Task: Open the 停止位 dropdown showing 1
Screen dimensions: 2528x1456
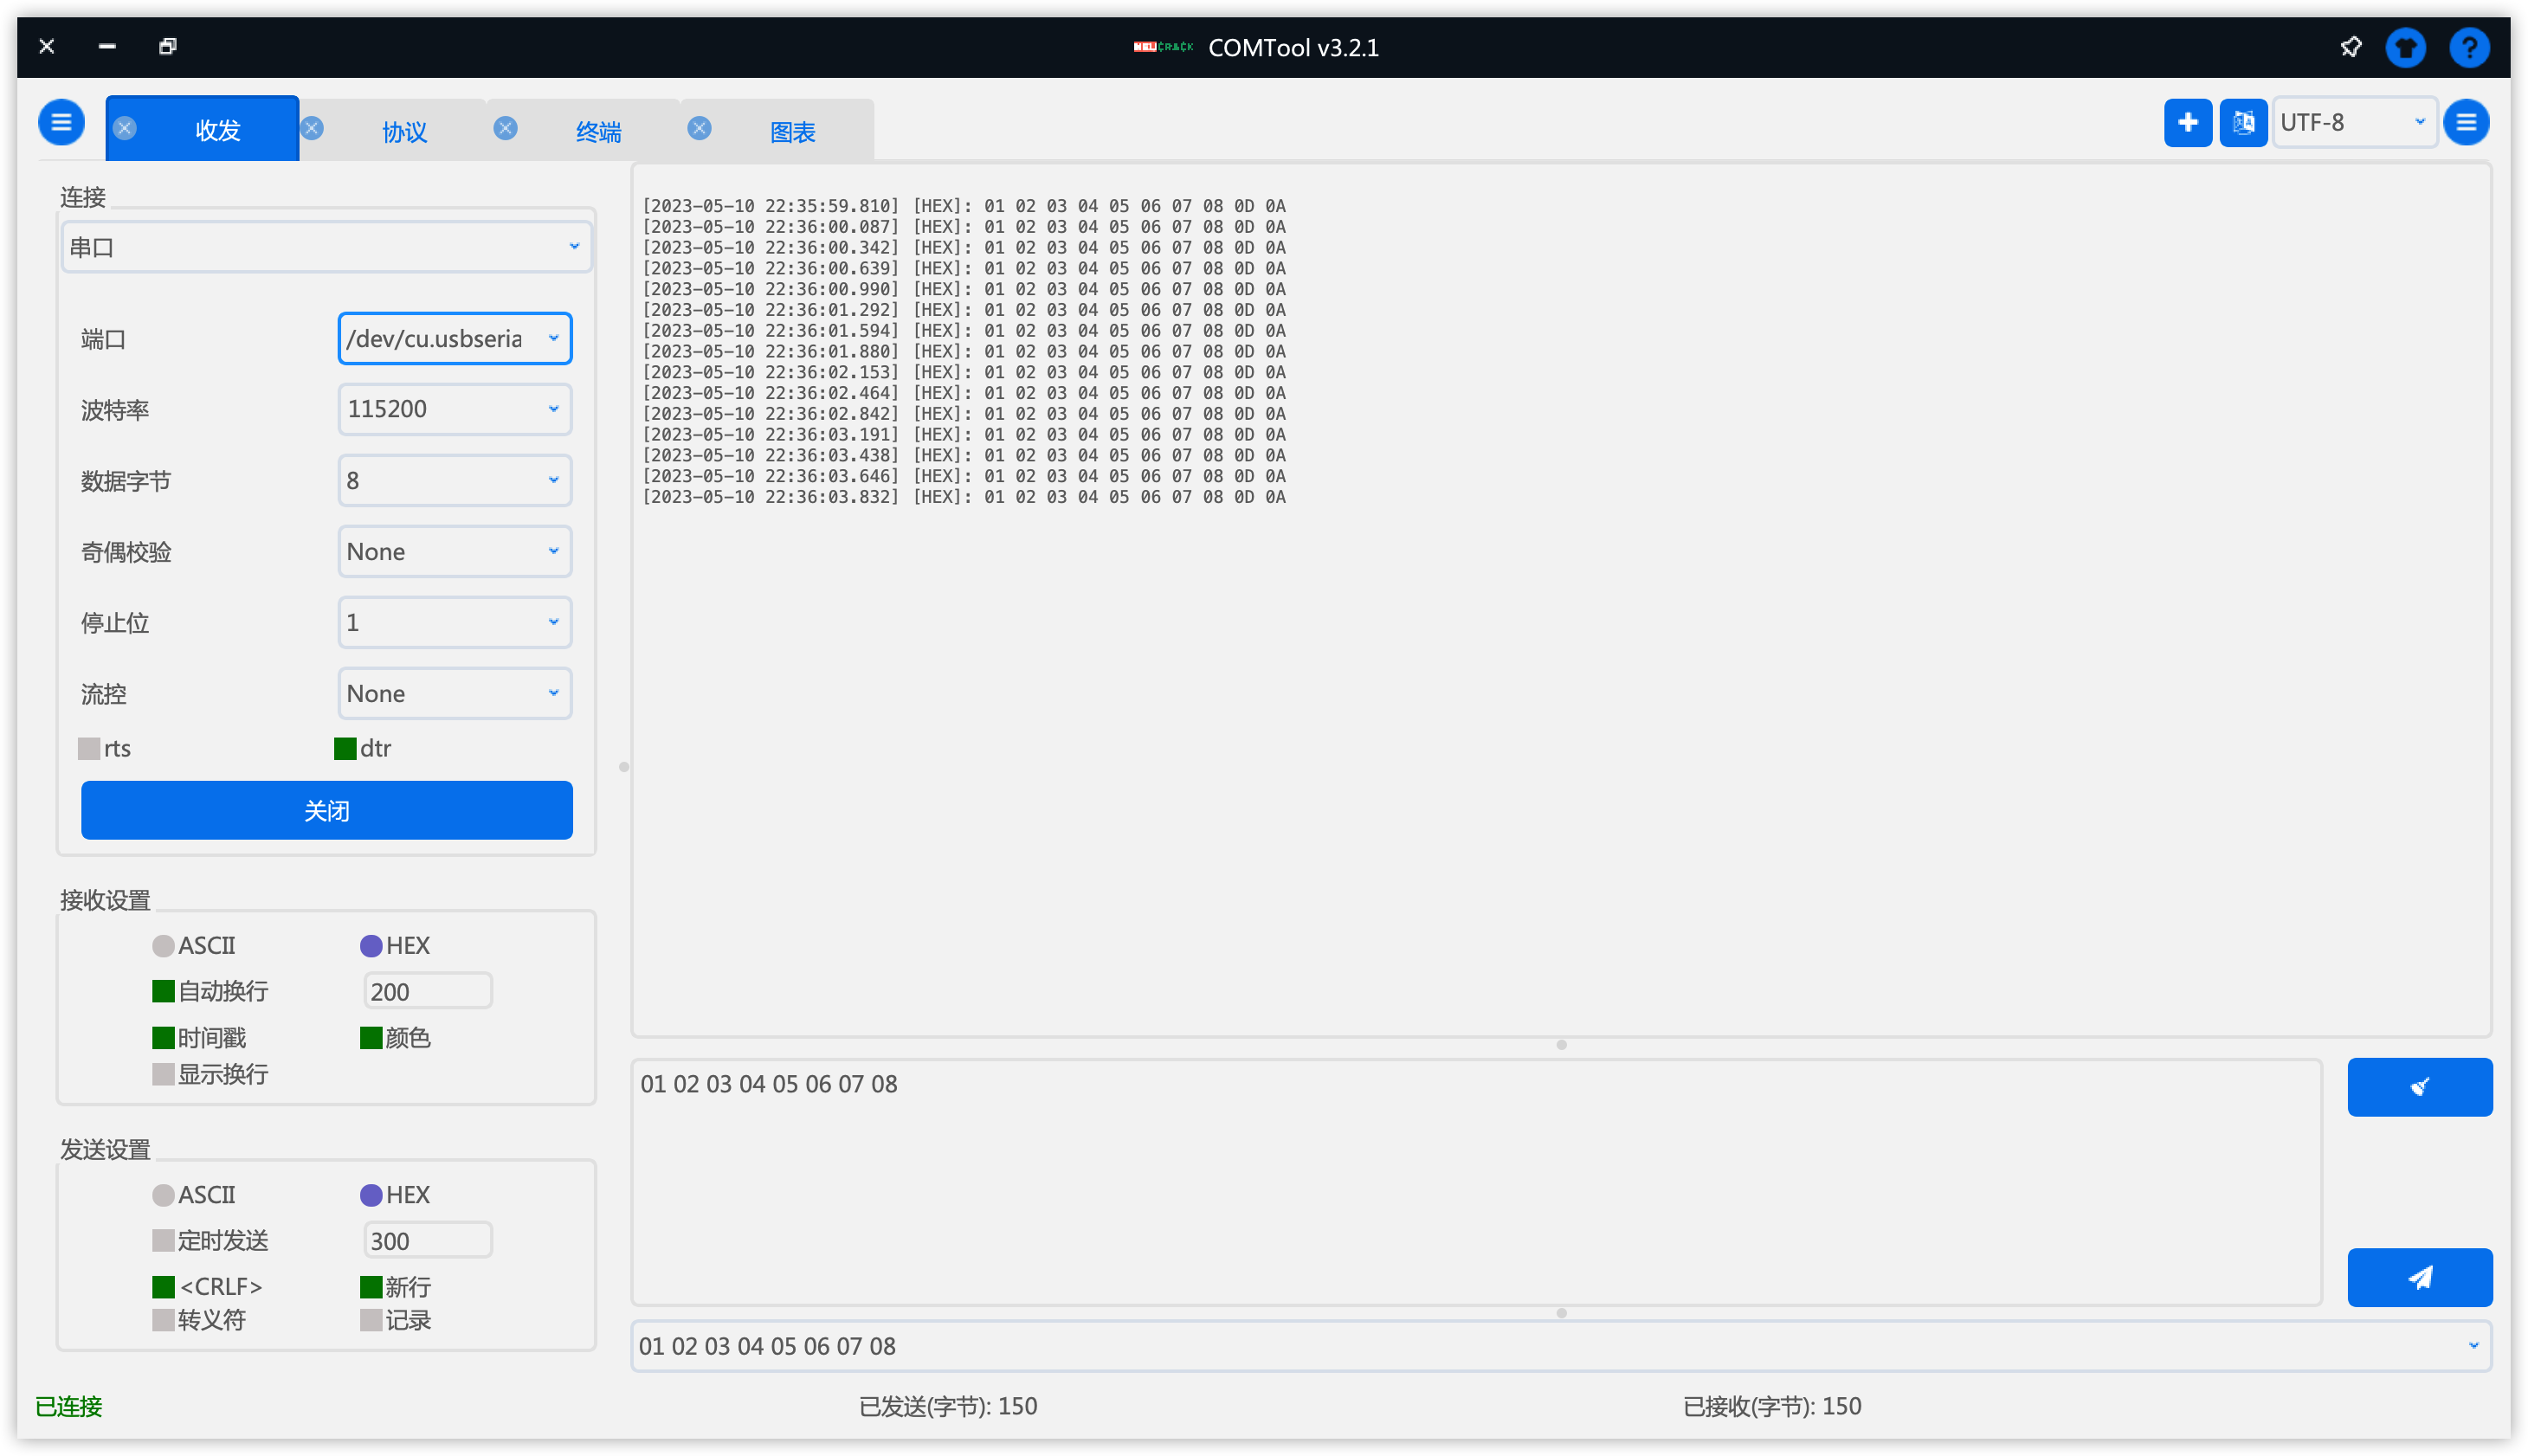Action: (454, 622)
